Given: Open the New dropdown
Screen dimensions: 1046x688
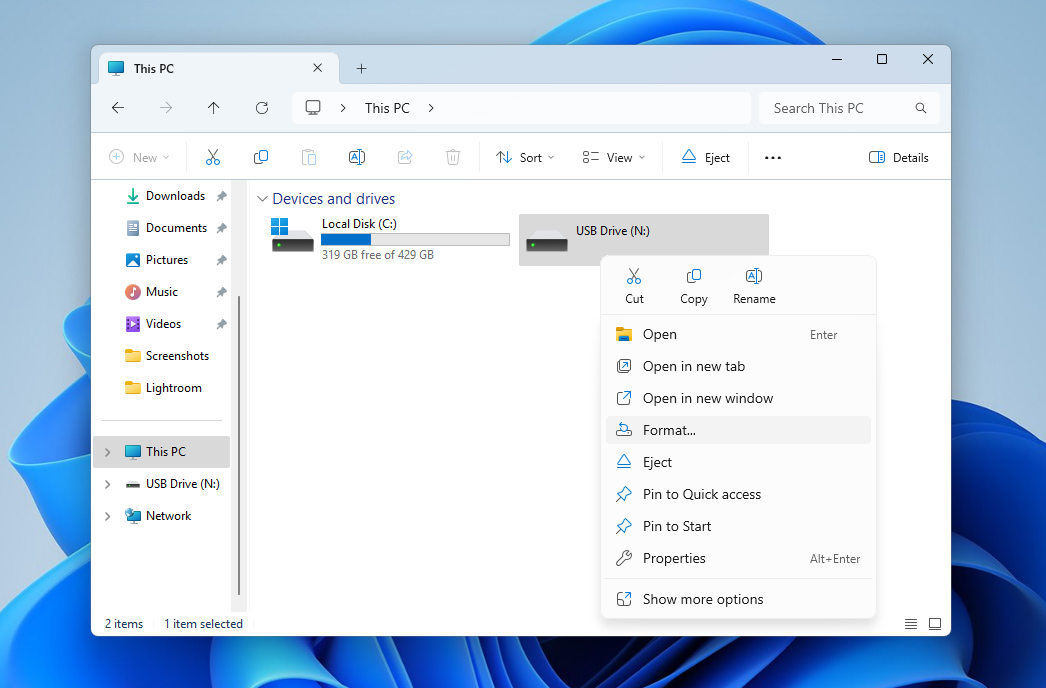Looking at the screenshot, I should coord(139,157).
